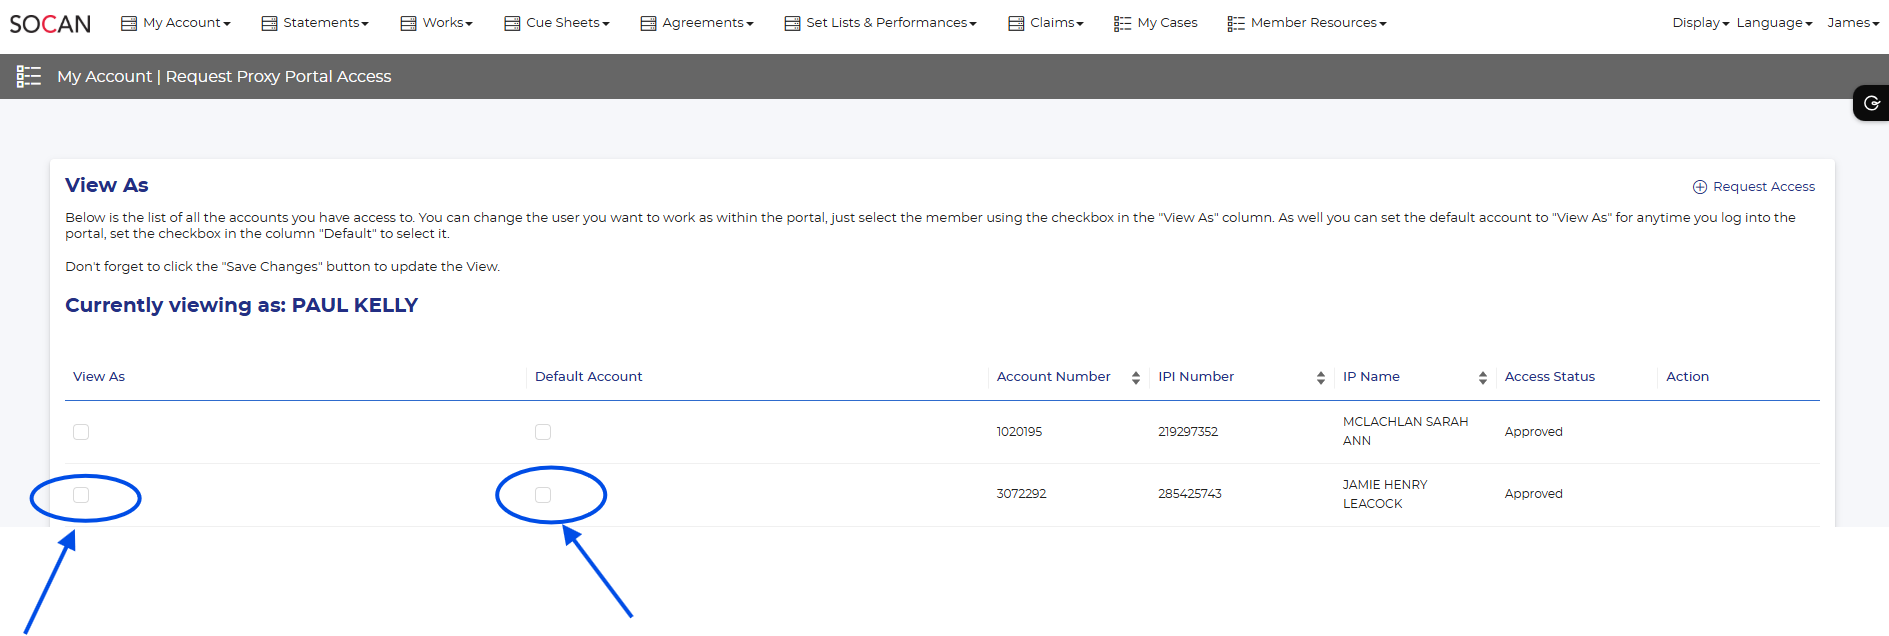Open the James user dropdown
Image resolution: width=1889 pixels, height=636 pixels.
pos(1852,23)
